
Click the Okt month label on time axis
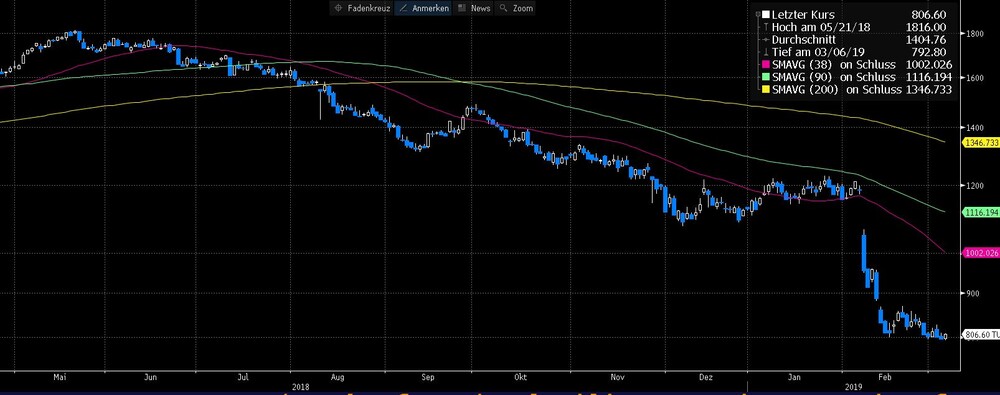tap(520, 378)
